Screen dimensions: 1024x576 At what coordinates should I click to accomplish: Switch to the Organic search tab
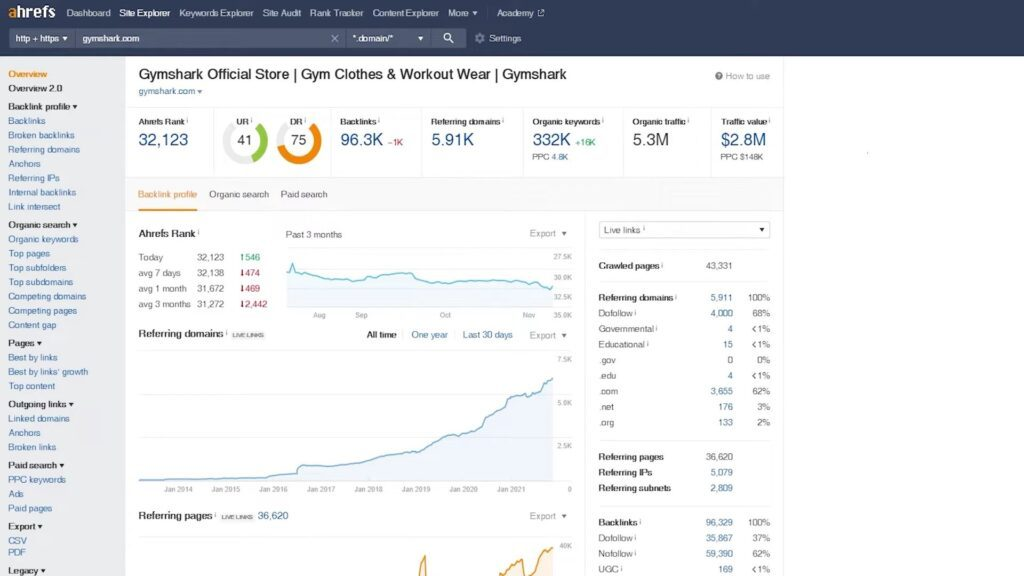point(239,195)
